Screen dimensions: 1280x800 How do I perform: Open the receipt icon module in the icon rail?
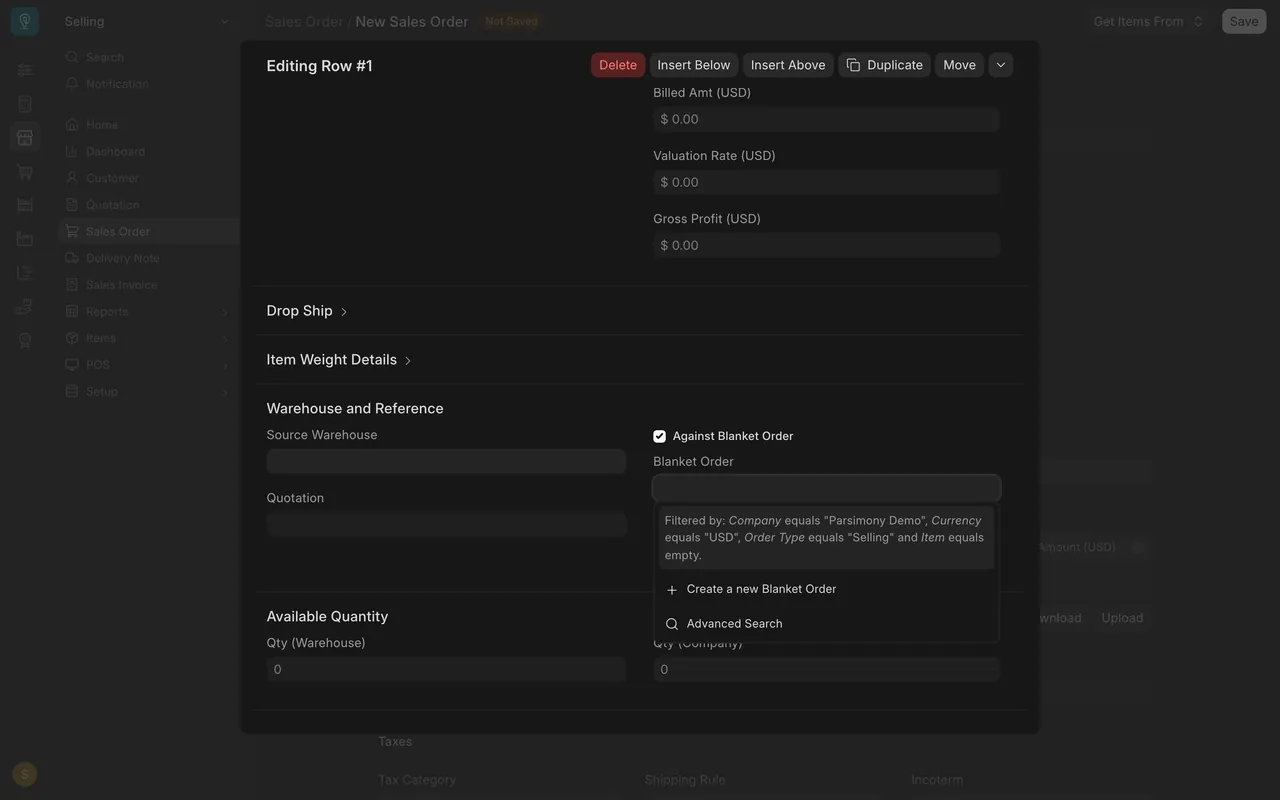pos(25,104)
